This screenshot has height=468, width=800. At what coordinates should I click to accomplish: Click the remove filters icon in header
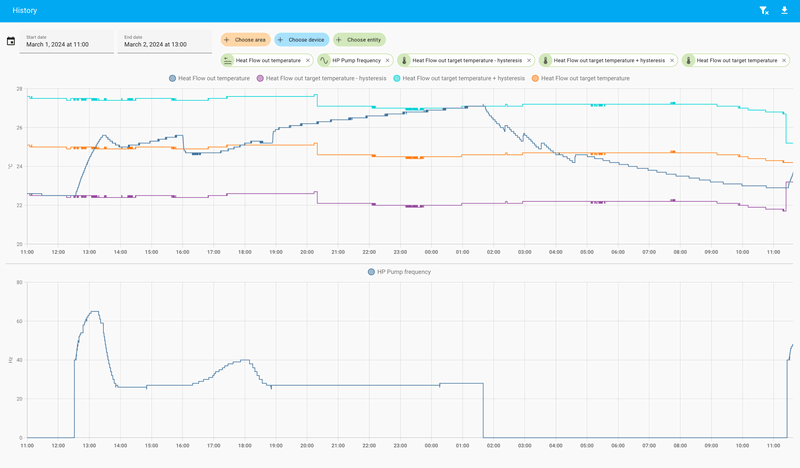point(764,10)
